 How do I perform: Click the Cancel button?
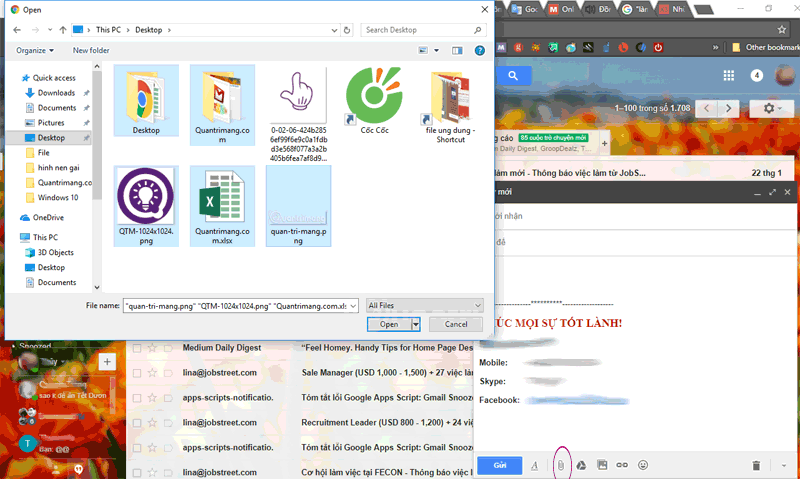click(456, 324)
